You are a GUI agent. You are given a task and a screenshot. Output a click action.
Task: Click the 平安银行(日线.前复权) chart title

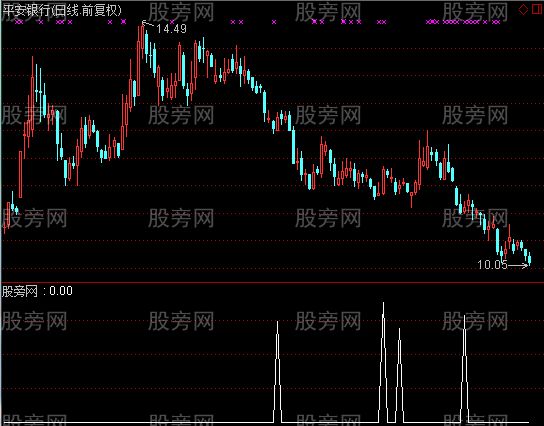pos(62,10)
